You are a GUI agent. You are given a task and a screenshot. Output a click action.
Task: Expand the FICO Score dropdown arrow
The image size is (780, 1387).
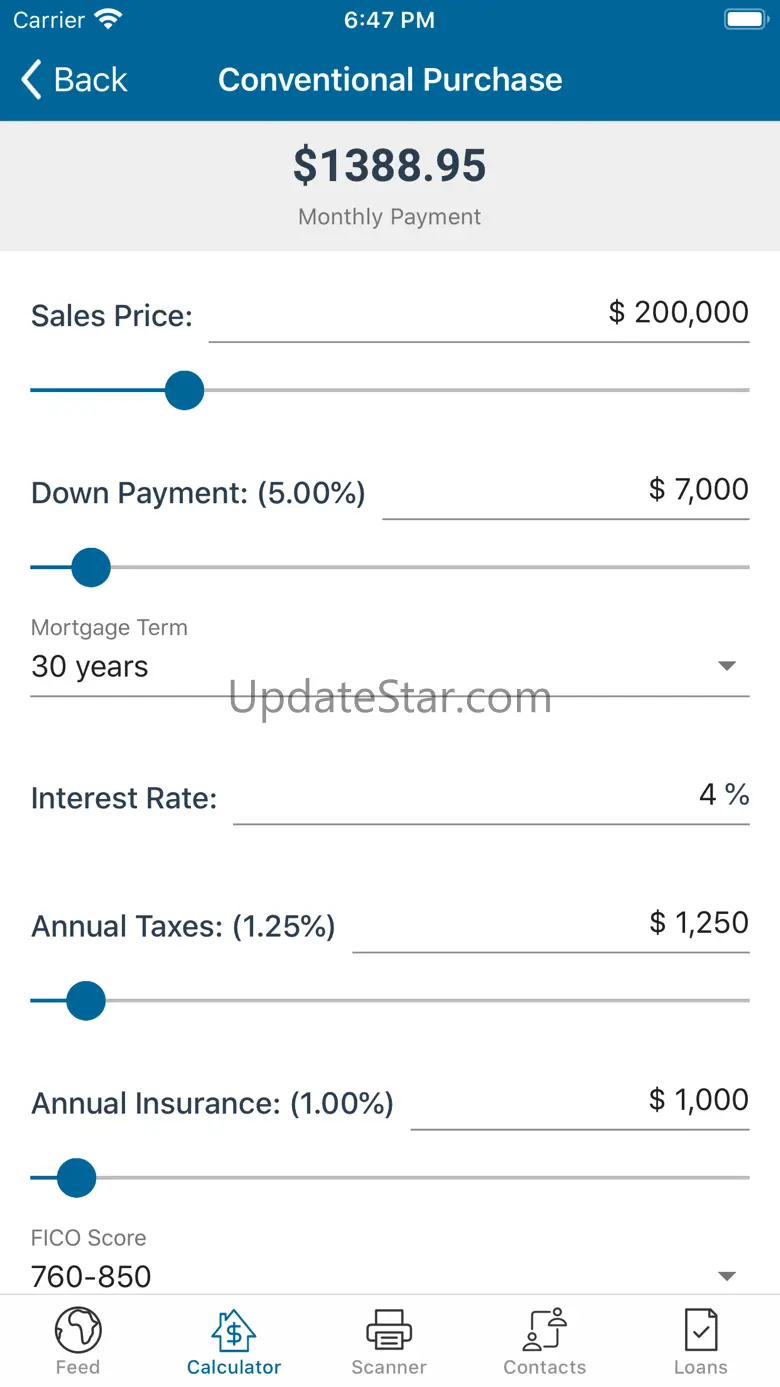727,1276
